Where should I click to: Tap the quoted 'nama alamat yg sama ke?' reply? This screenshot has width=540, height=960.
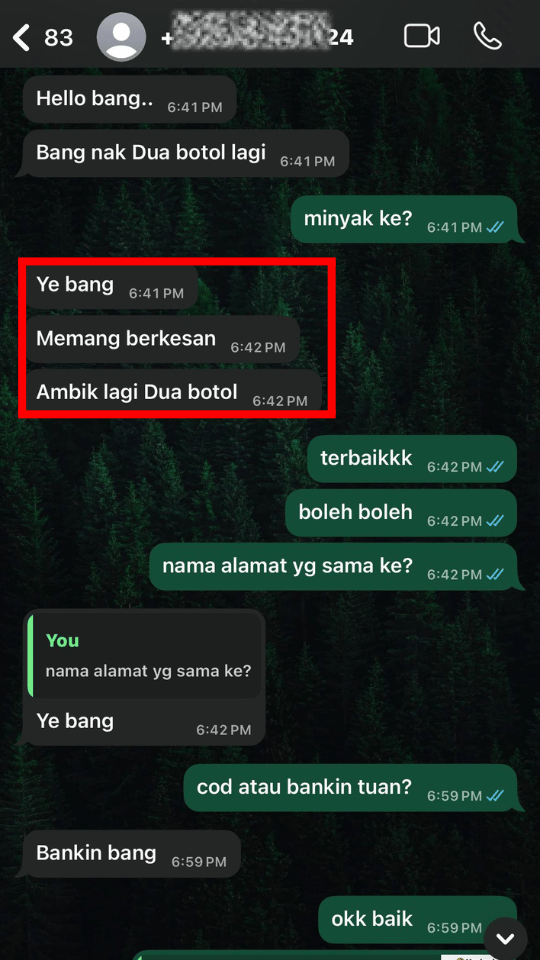pos(146,656)
